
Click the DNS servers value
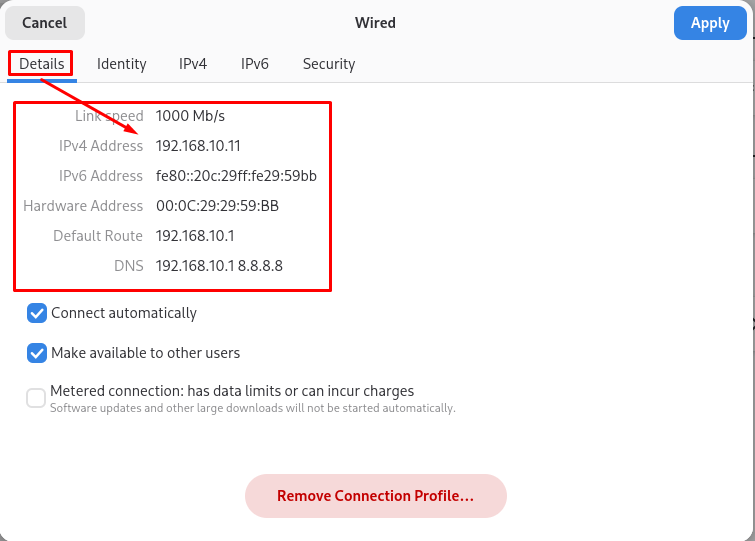point(219,266)
